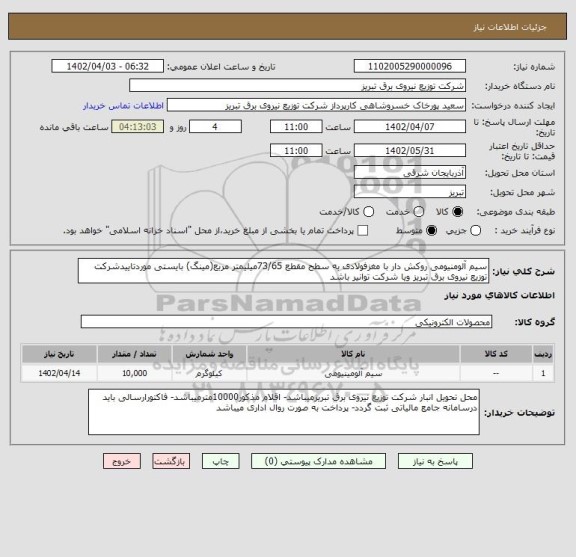Click the خروج exit button

pos(122,461)
